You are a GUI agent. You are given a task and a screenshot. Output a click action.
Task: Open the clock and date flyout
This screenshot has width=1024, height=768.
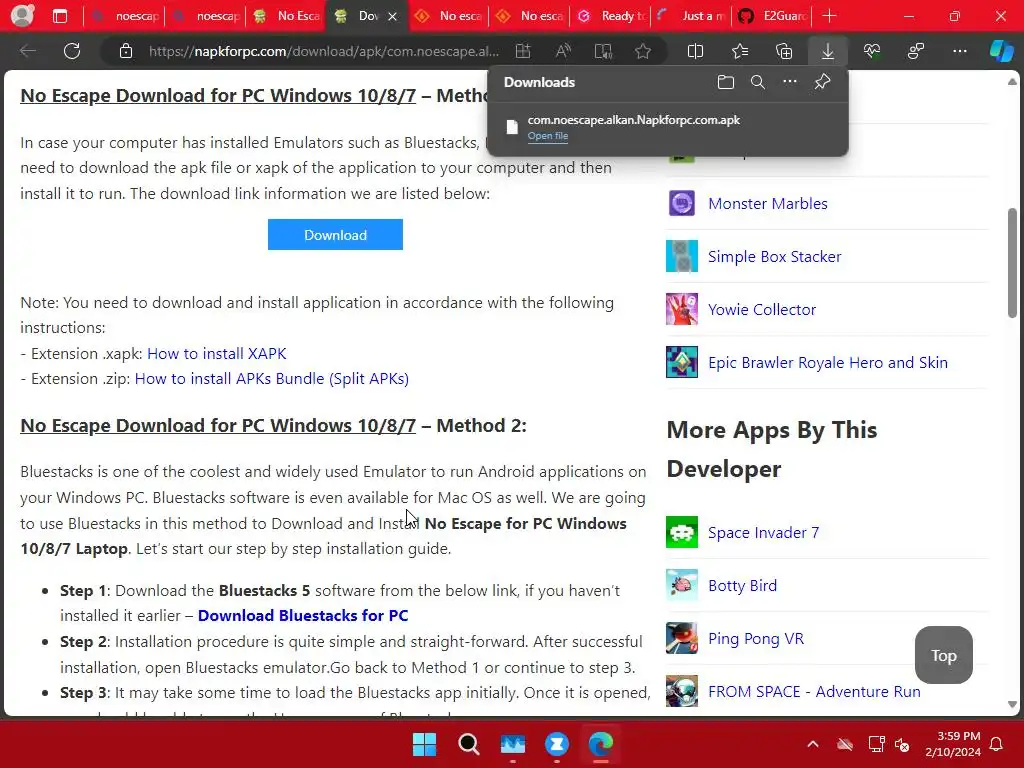point(953,744)
